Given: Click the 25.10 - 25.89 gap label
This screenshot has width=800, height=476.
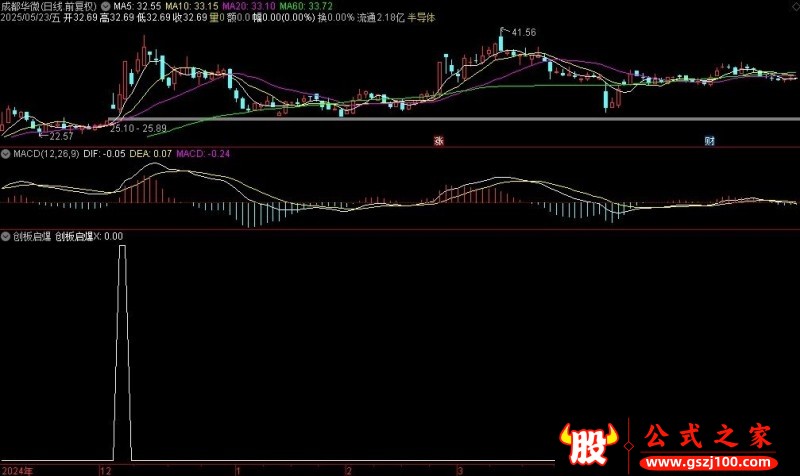Looking at the screenshot, I should click(138, 128).
